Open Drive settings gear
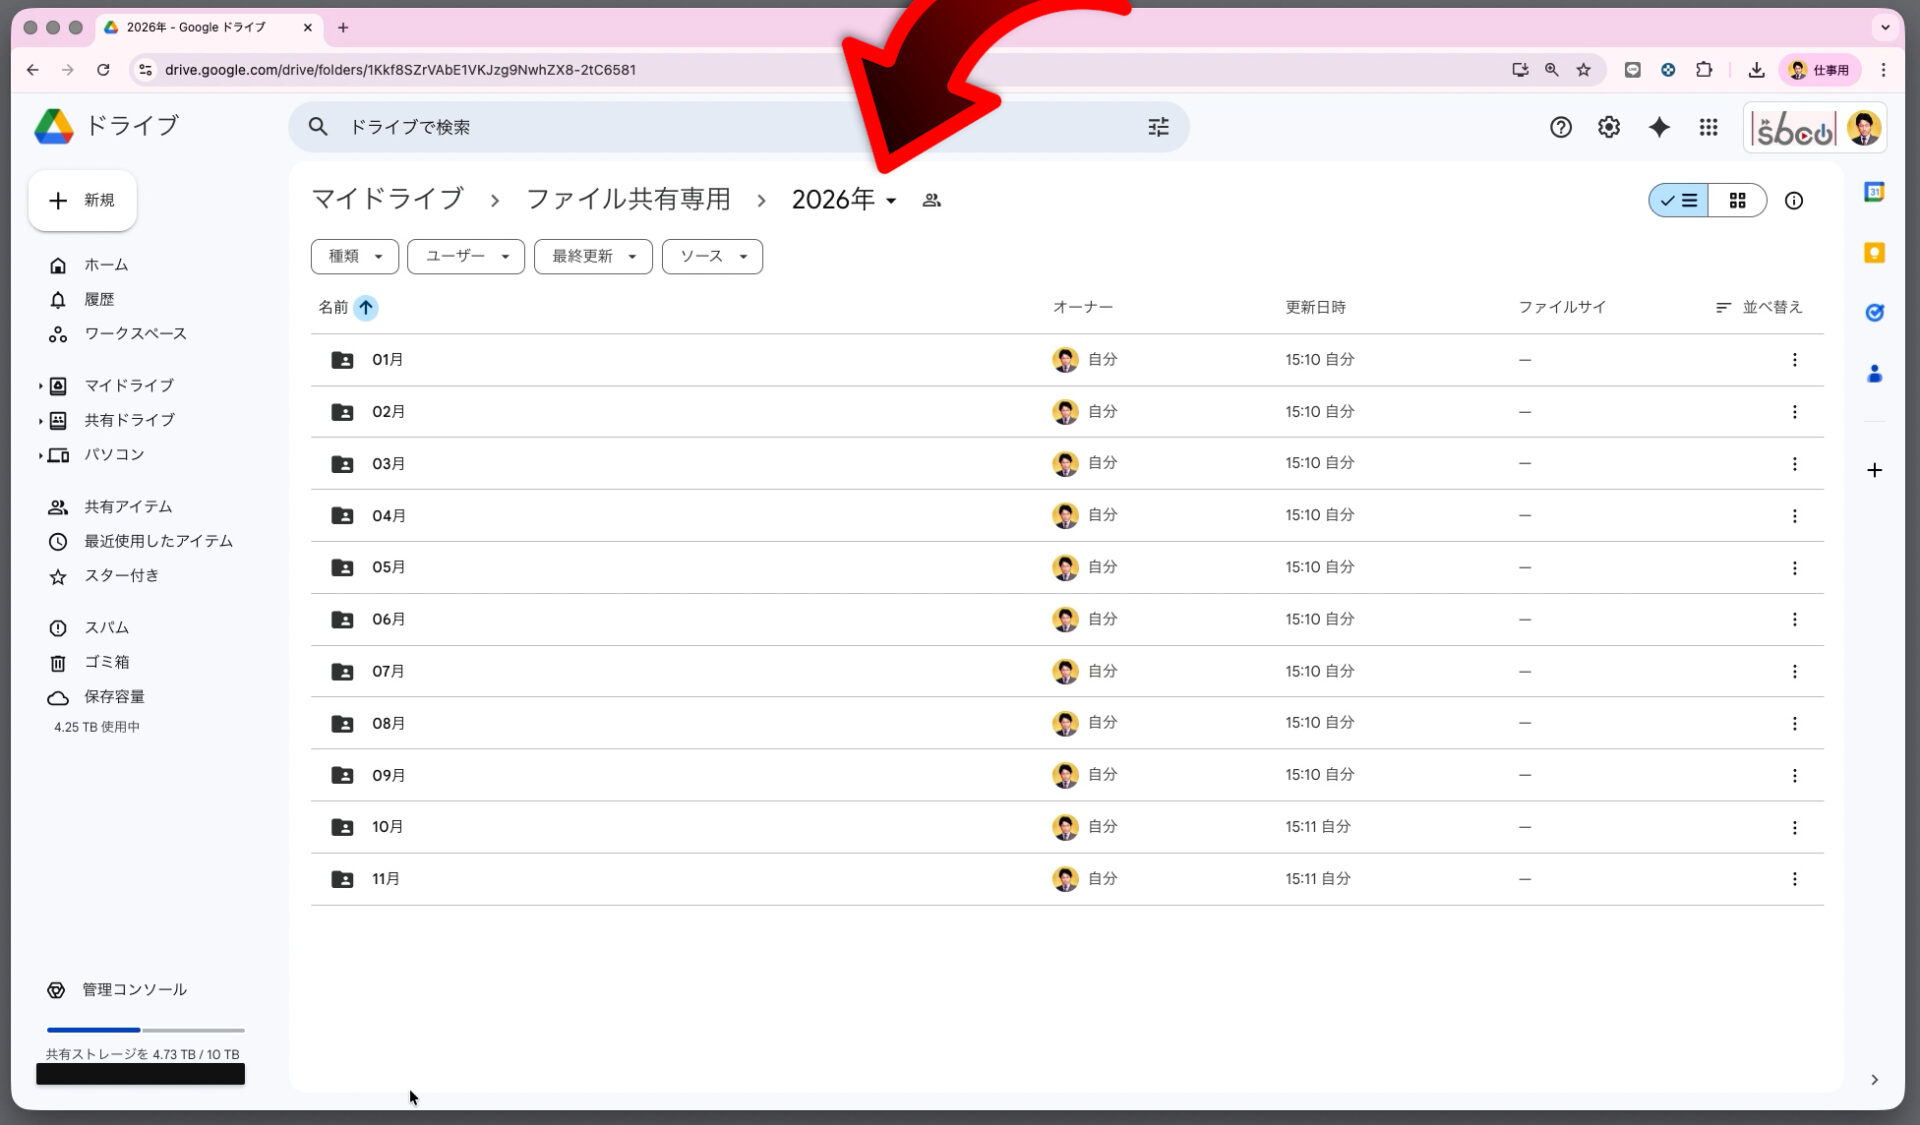The height and width of the screenshot is (1125, 1920). pyautogui.click(x=1608, y=127)
